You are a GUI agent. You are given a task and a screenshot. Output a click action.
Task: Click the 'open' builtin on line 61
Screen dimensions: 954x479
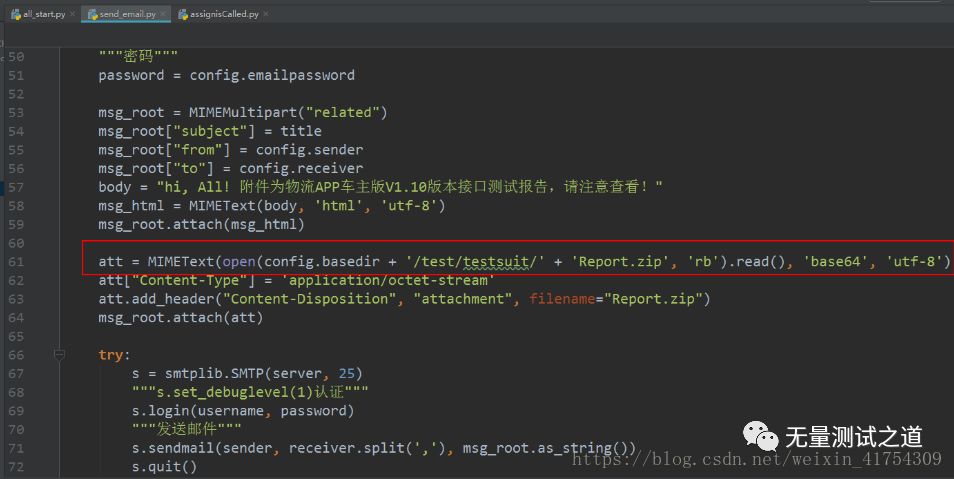[x=239, y=262]
